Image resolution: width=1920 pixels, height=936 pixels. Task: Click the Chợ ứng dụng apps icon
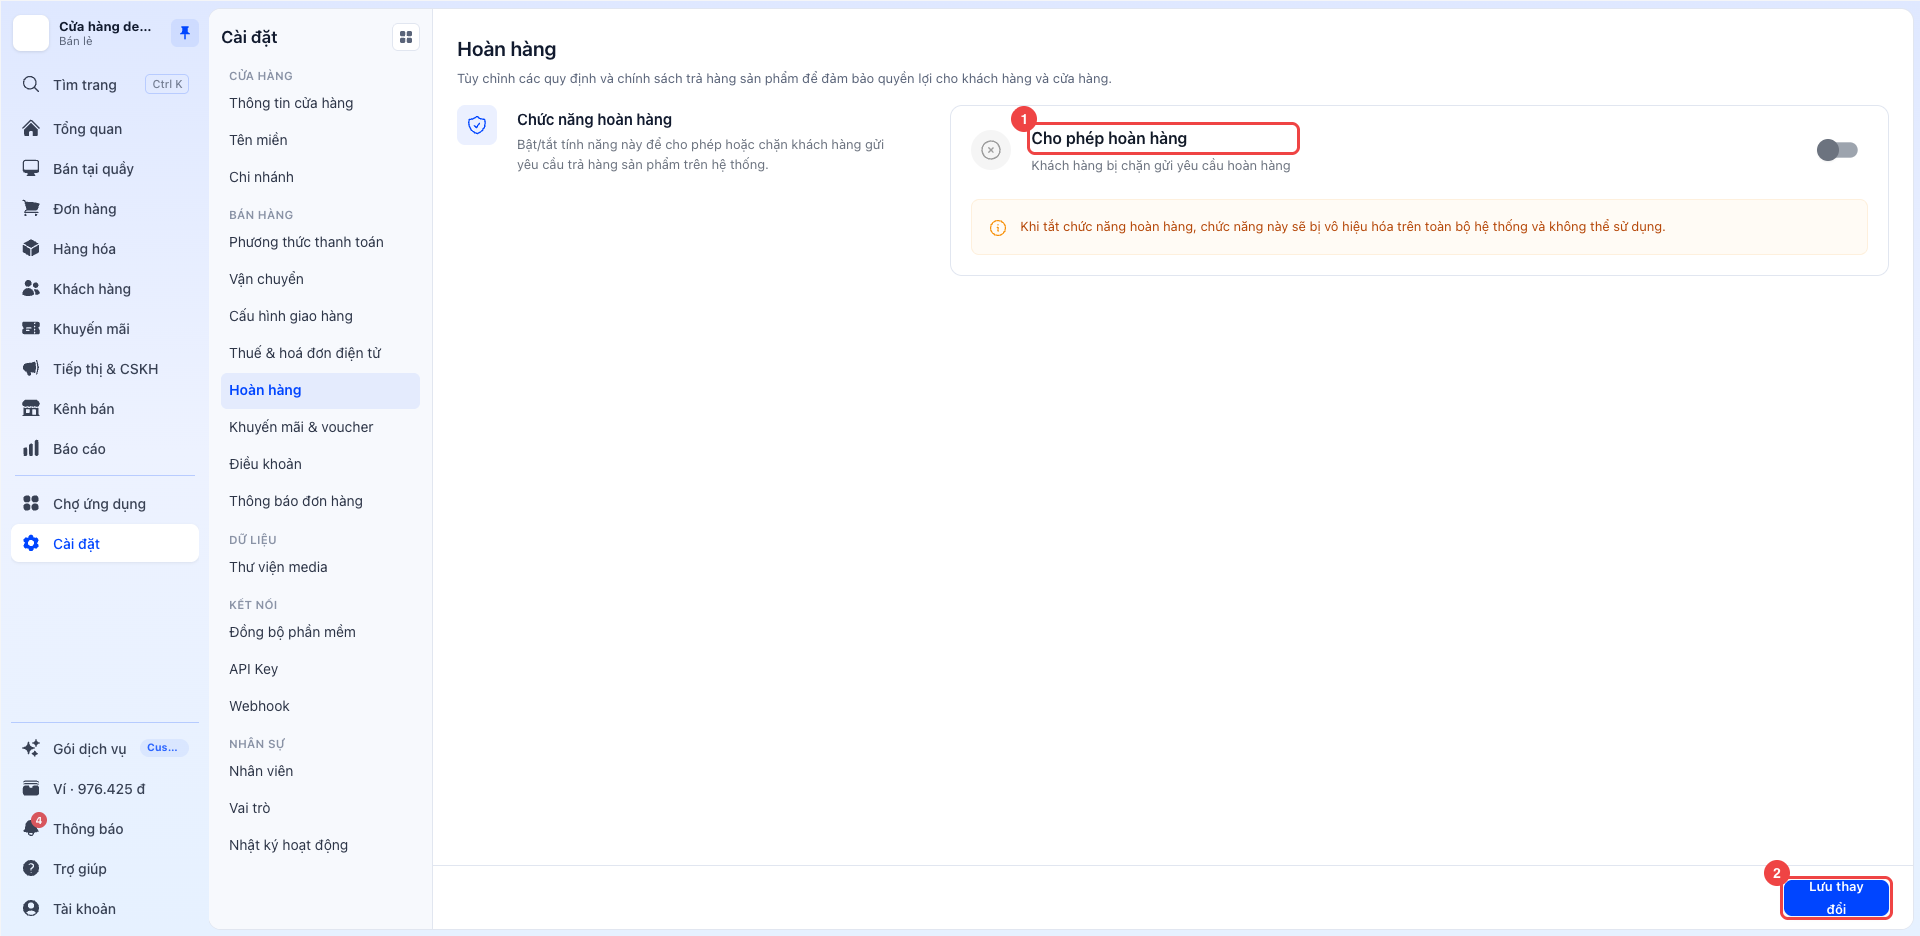click(31, 503)
